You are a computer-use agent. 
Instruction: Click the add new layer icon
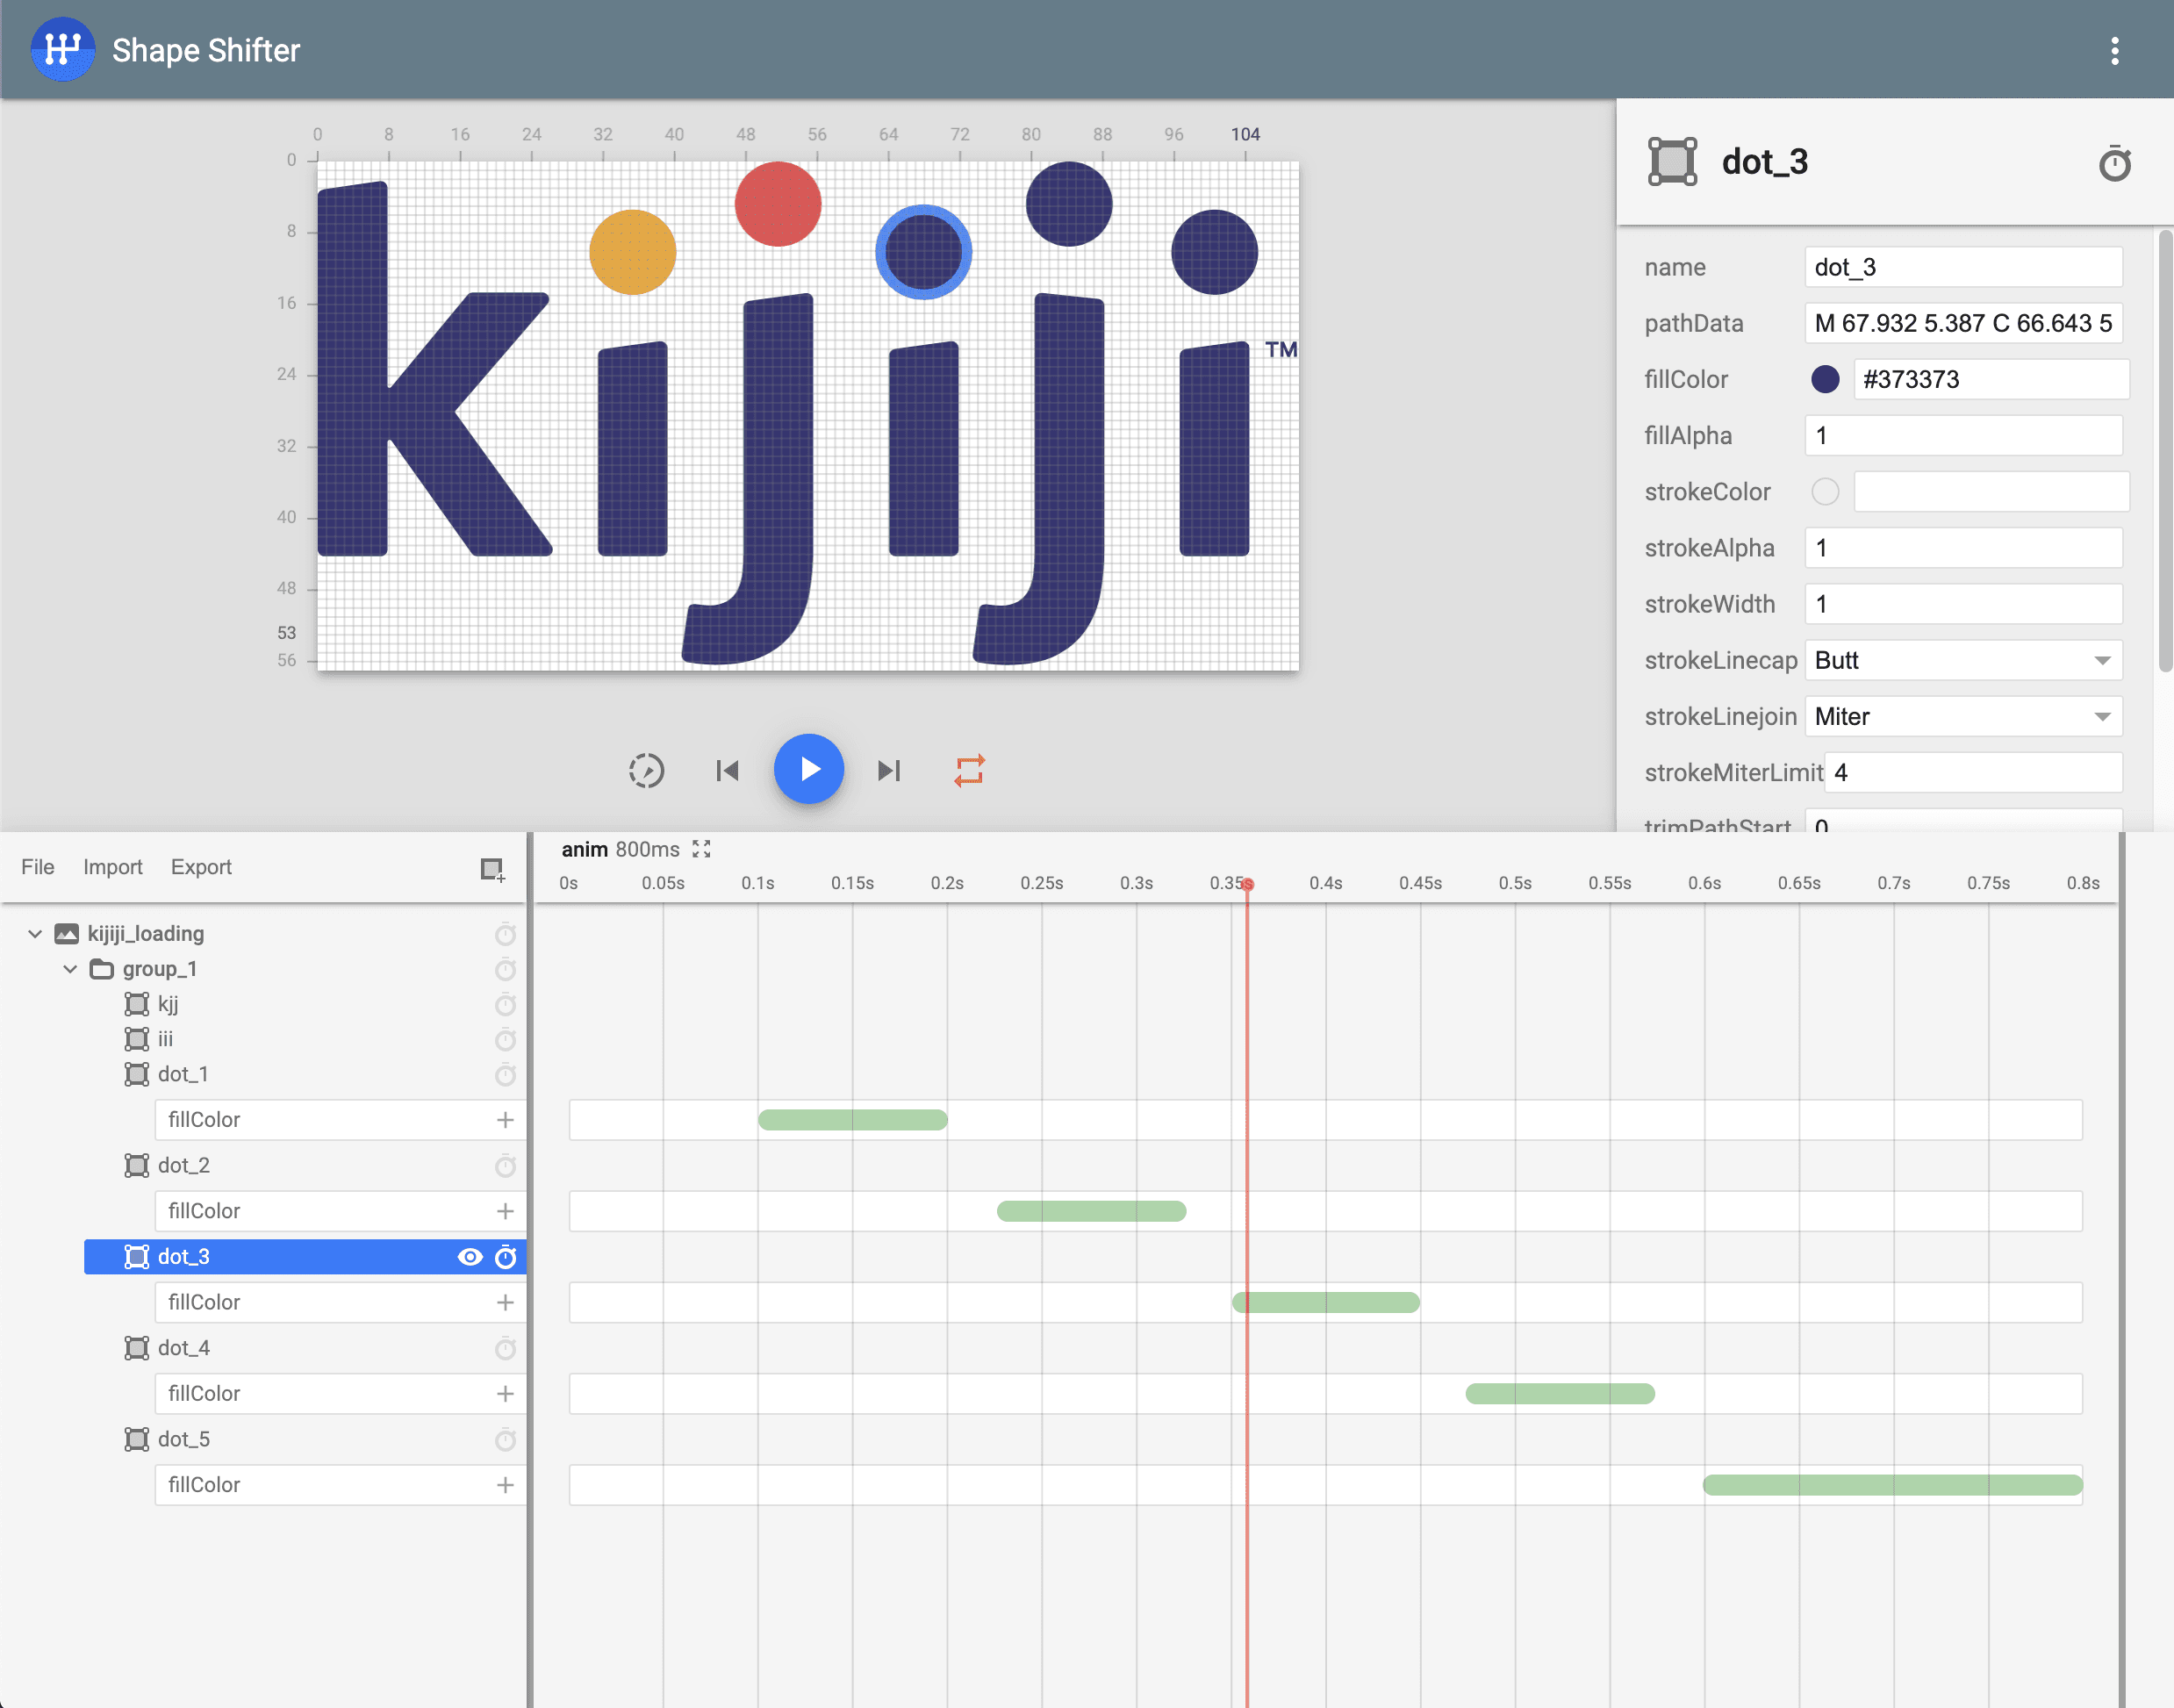492,869
